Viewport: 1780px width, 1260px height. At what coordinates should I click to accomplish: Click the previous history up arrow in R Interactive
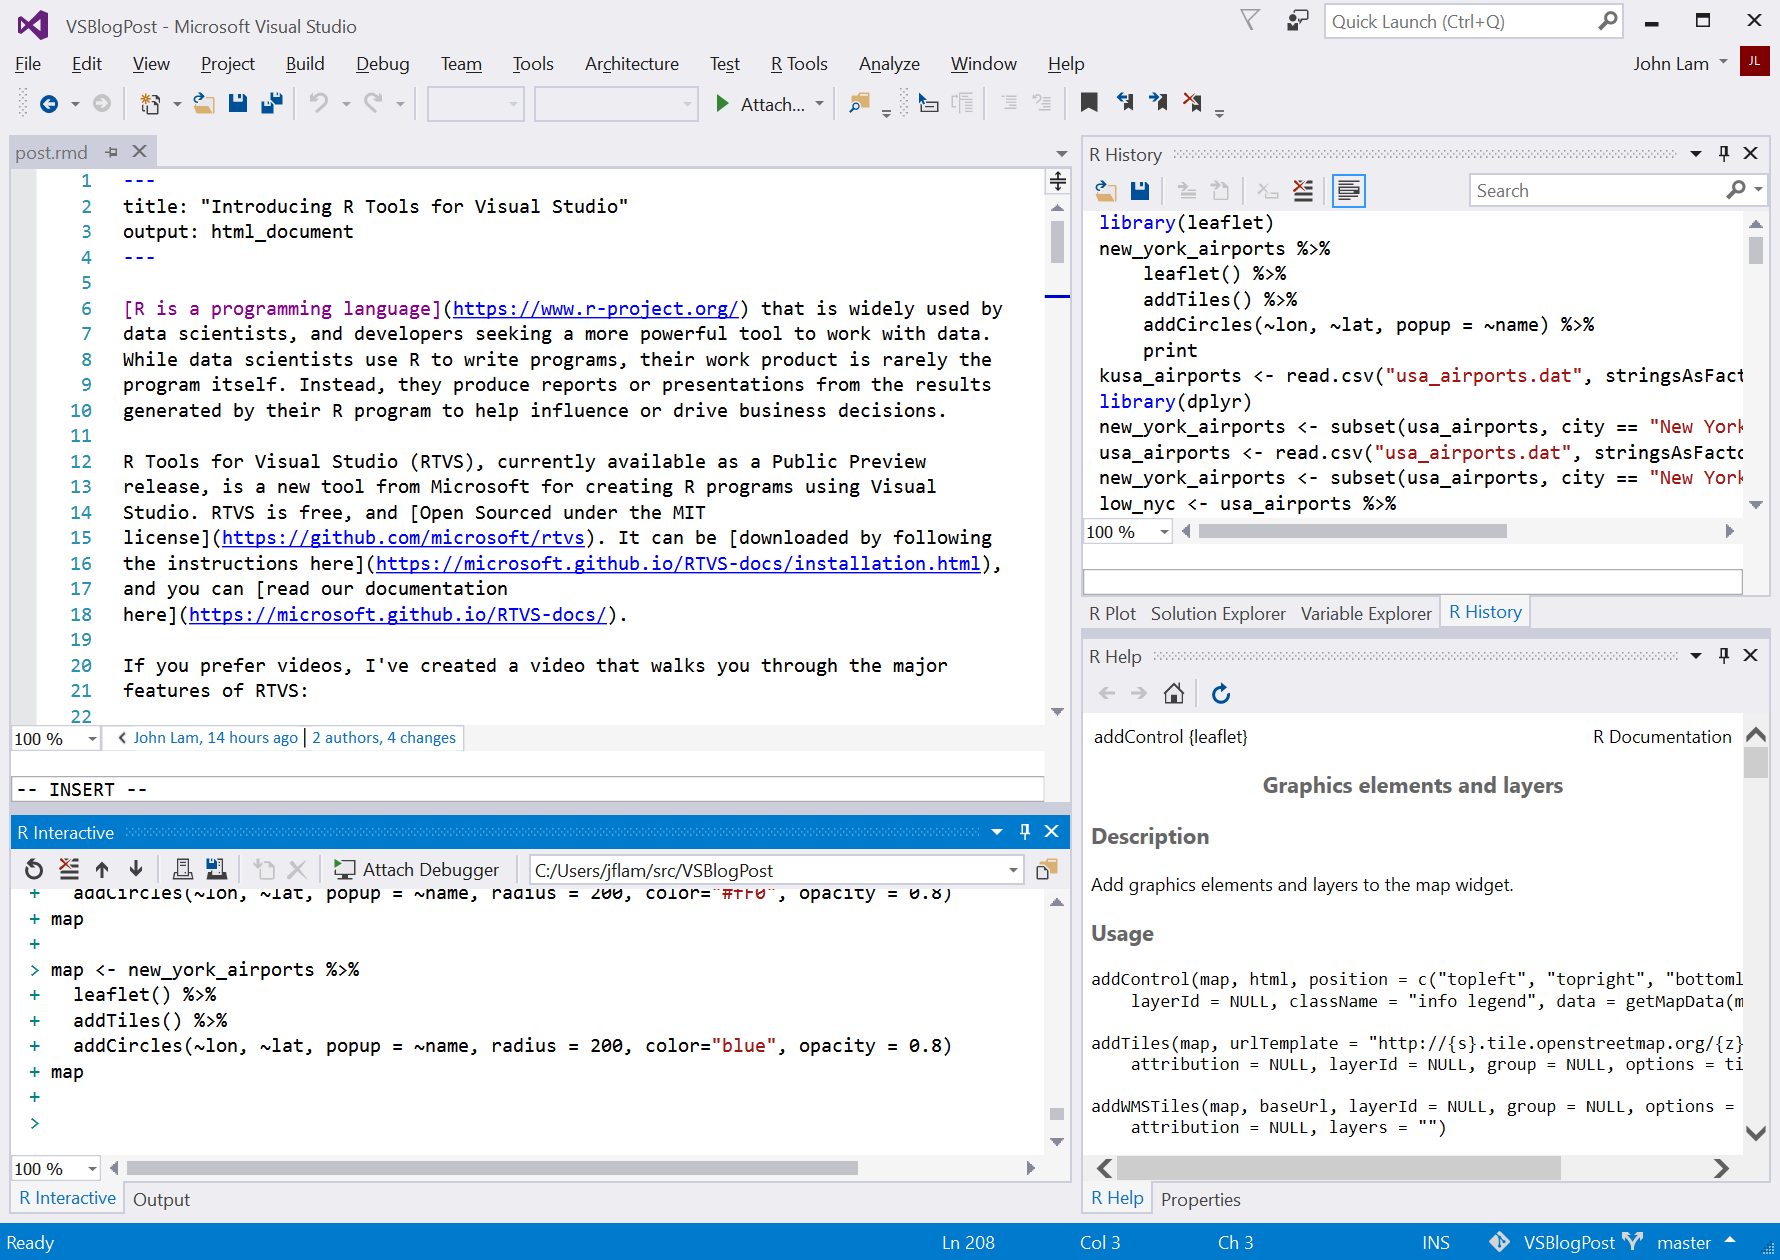[102, 869]
